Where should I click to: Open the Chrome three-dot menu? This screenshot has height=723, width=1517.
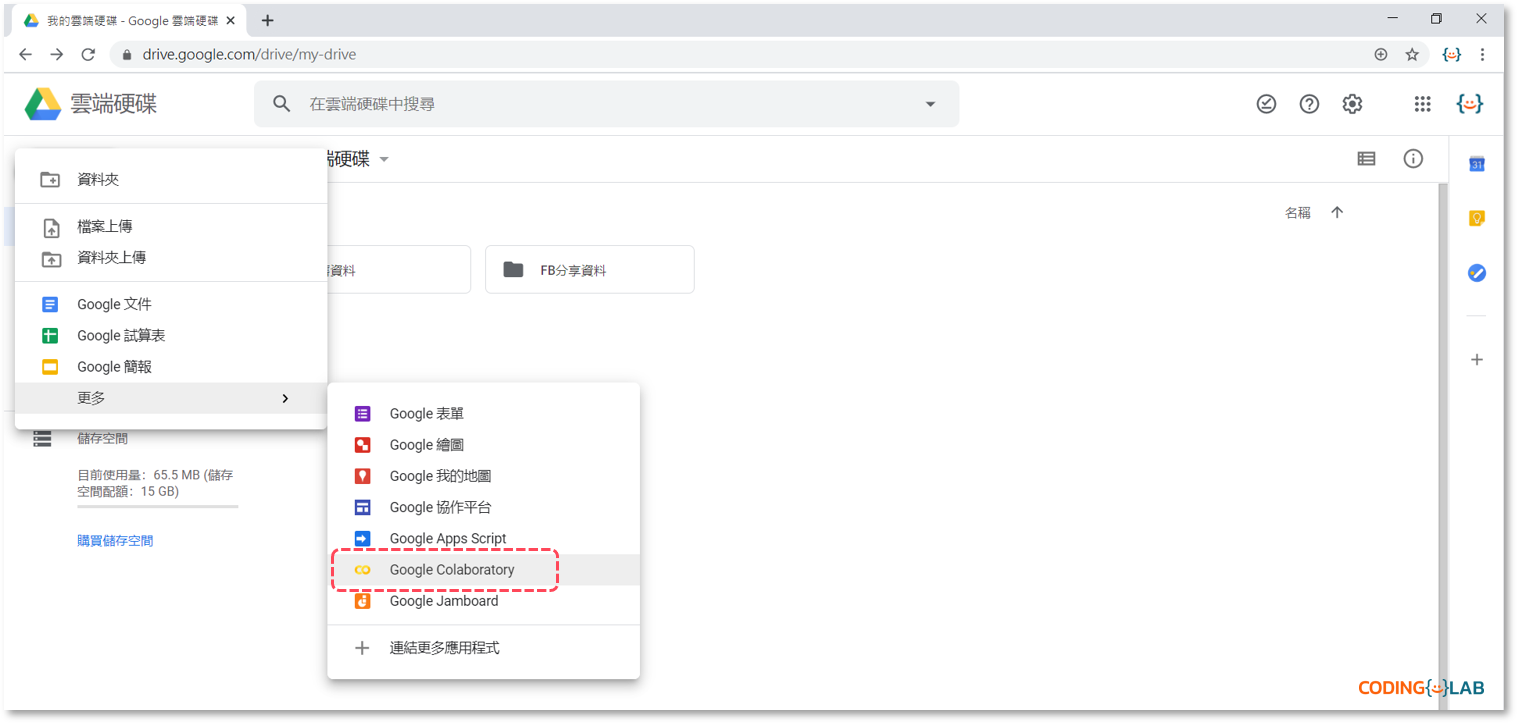1482,55
